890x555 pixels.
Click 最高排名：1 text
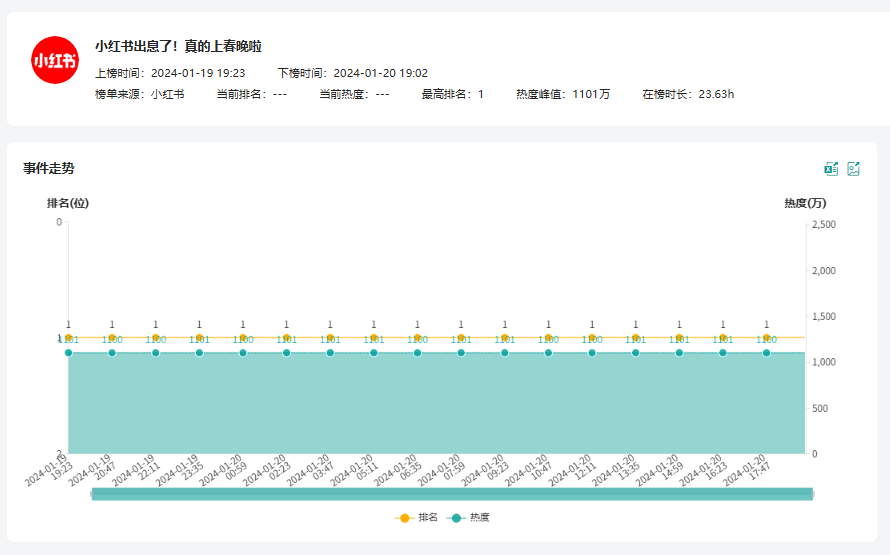point(452,94)
